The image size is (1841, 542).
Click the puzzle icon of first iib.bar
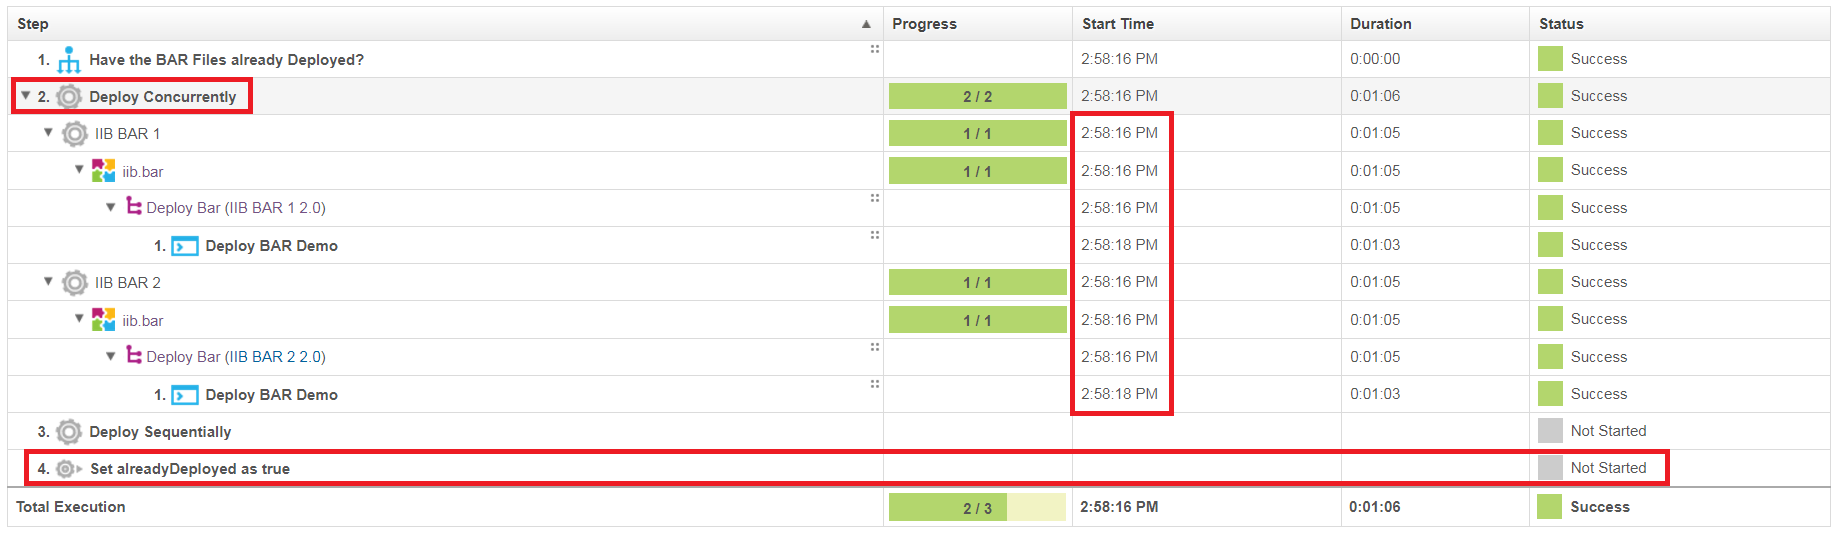103,171
